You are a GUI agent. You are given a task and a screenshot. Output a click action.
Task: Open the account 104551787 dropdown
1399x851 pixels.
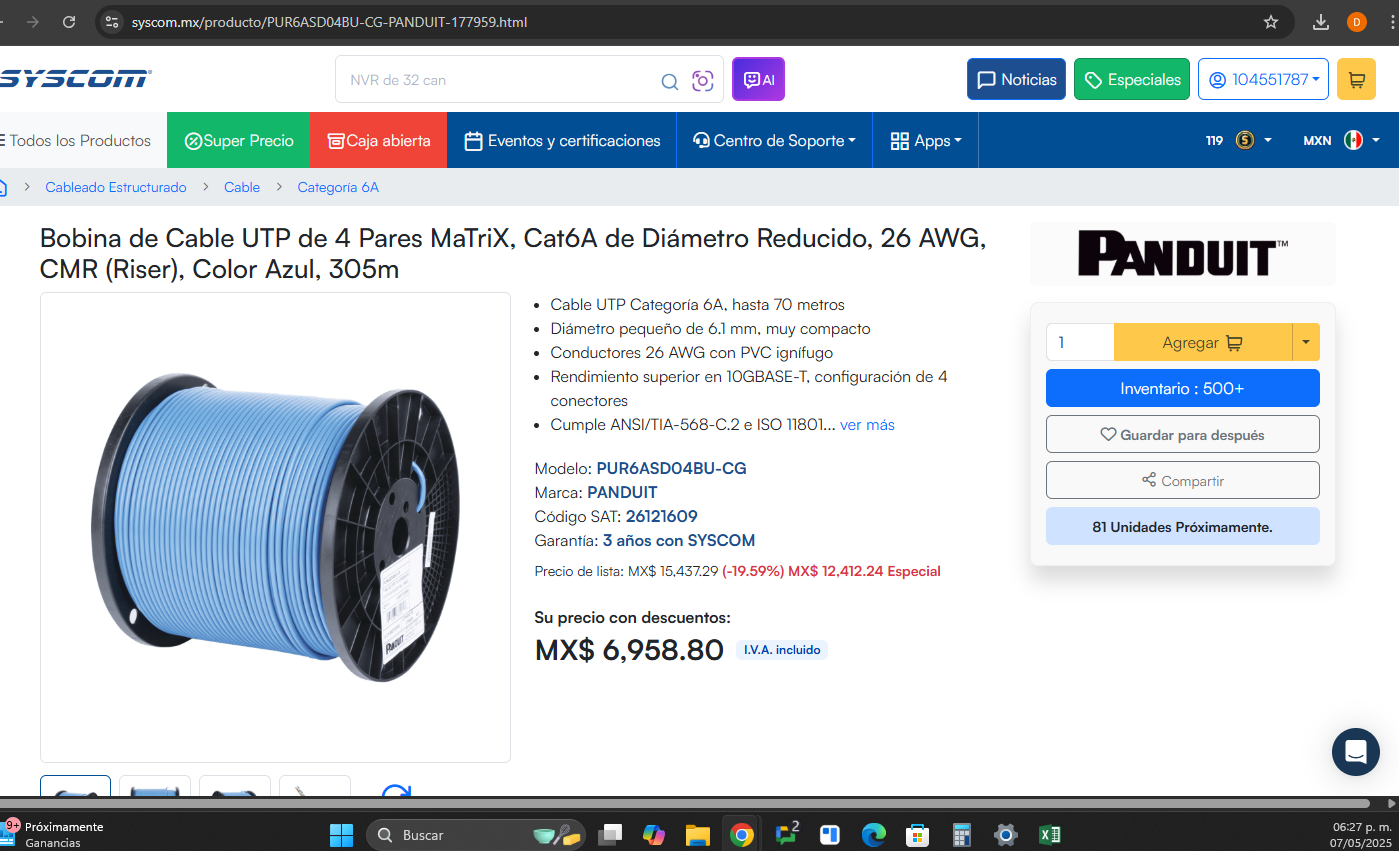(x=1263, y=79)
